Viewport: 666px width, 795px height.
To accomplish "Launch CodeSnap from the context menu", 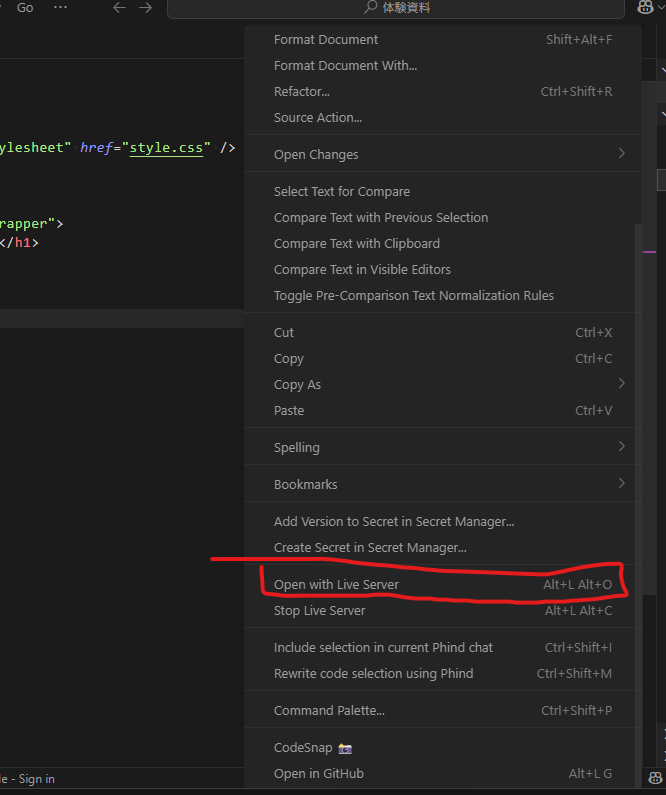I will coord(443,748).
